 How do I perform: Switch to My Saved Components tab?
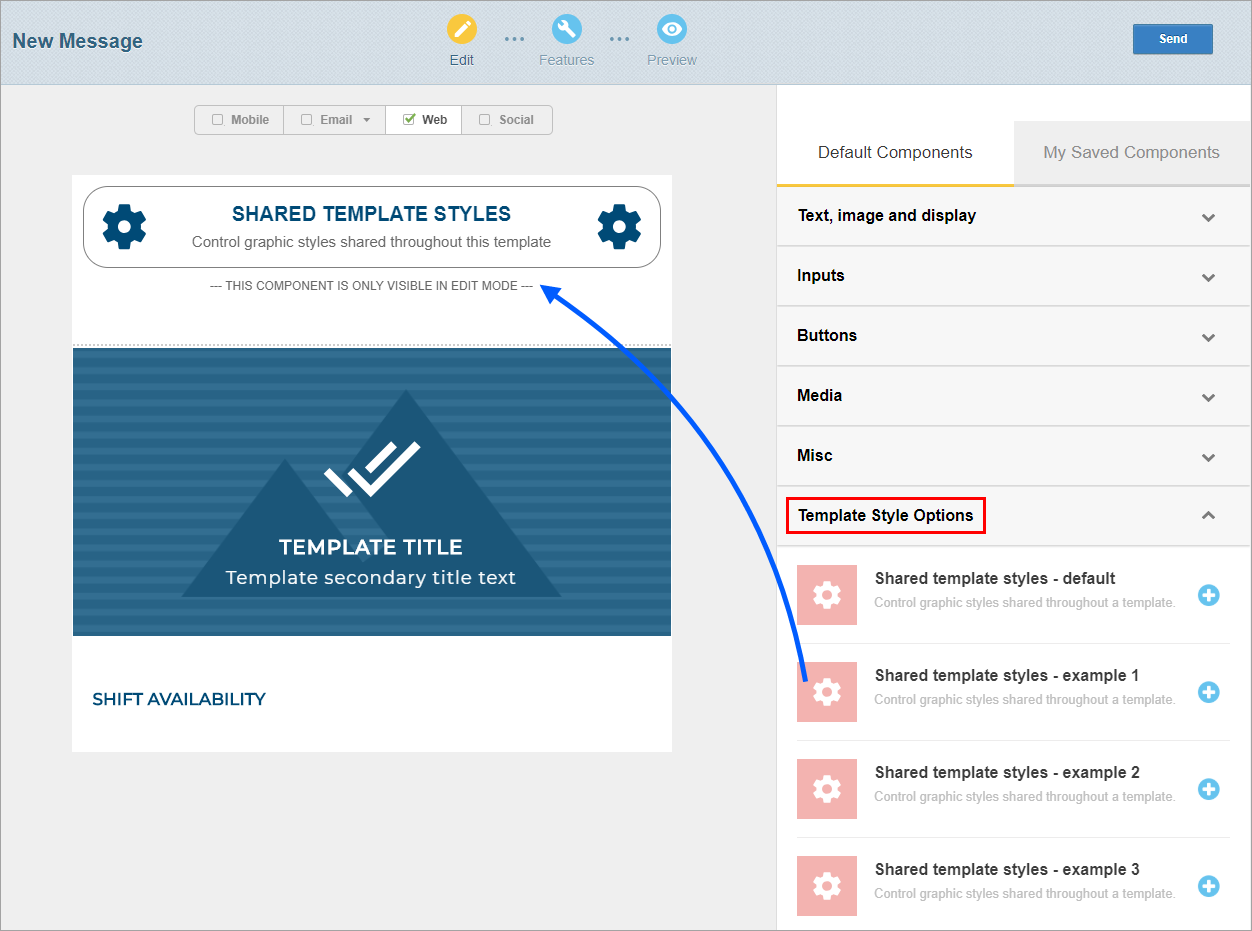pyautogui.click(x=1131, y=153)
